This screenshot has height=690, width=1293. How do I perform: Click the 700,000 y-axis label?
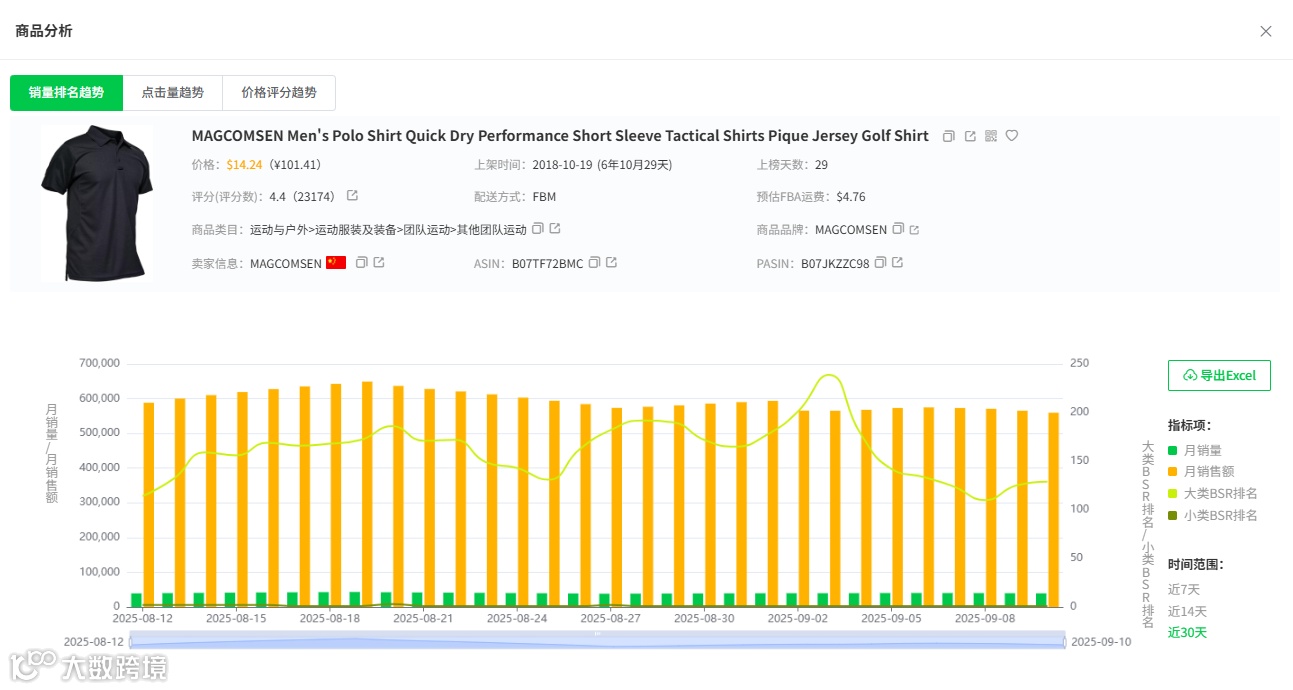coord(99,363)
